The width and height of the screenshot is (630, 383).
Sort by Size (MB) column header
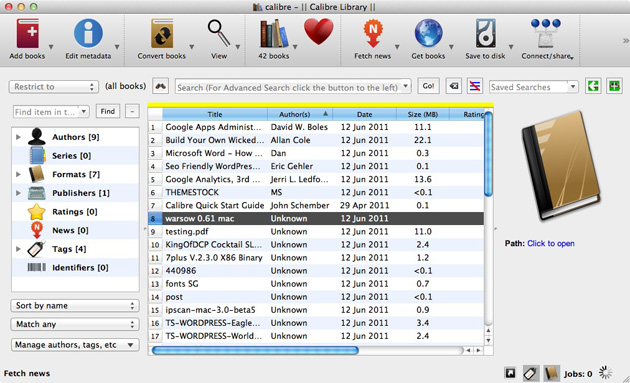pyautogui.click(x=423, y=114)
